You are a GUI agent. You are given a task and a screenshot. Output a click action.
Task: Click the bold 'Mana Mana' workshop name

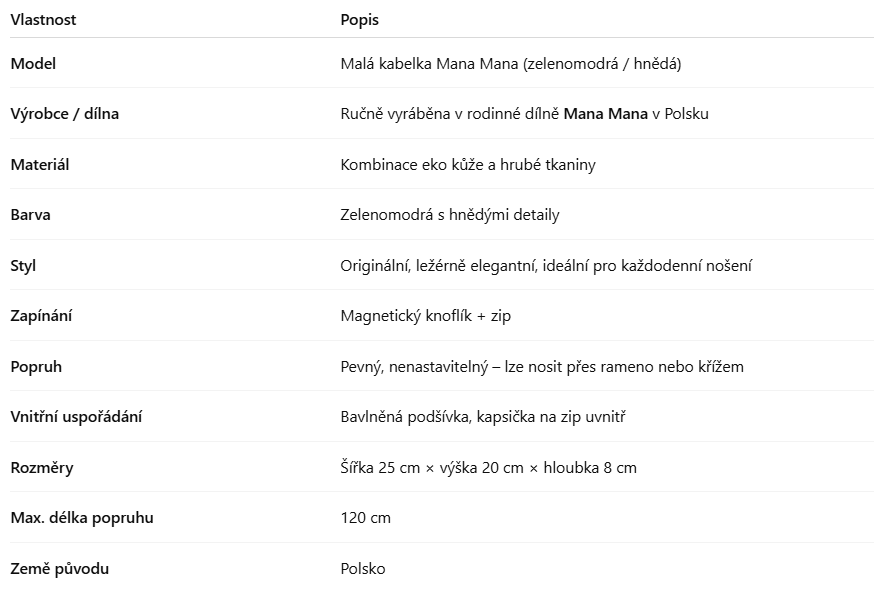tap(605, 114)
